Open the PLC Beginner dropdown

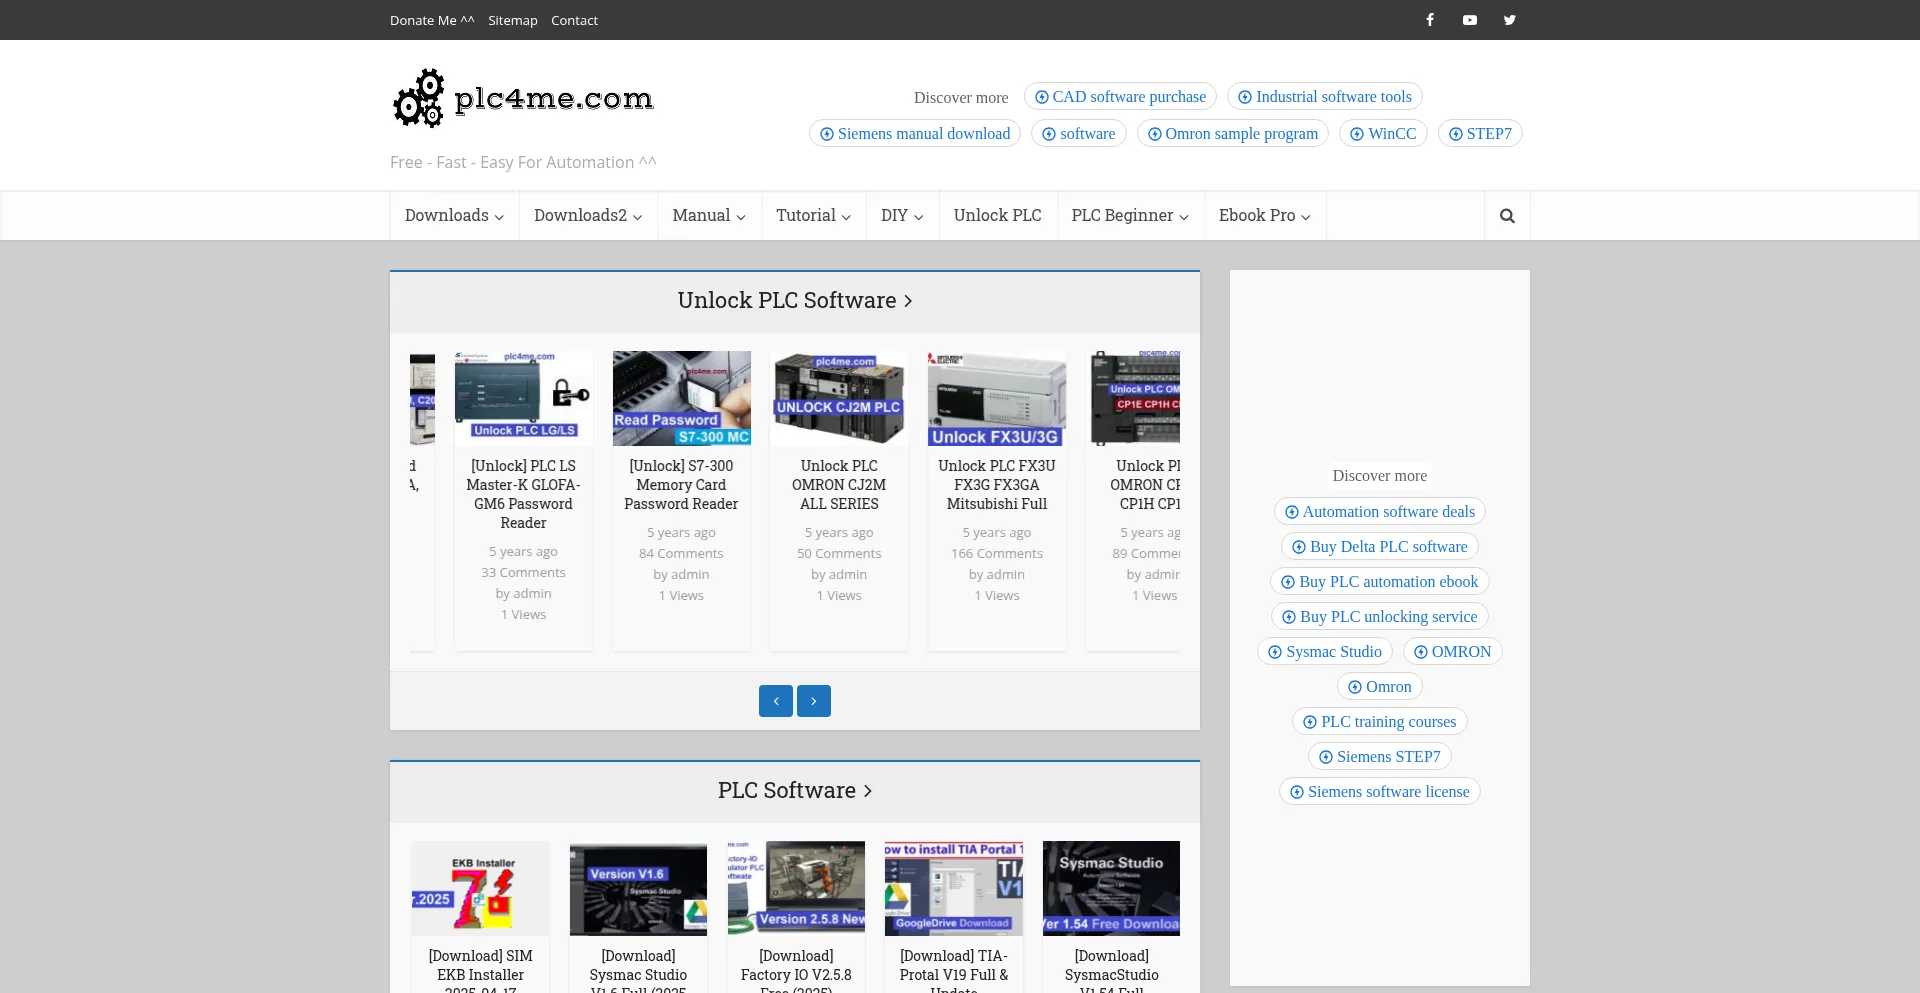(x=1129, y=216)
